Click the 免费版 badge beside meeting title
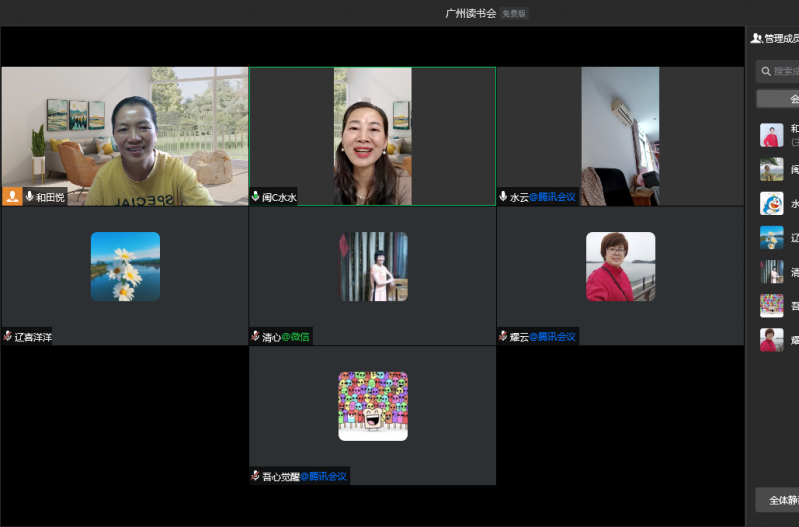This screenshot has width=799, height=527. (514, 14)
